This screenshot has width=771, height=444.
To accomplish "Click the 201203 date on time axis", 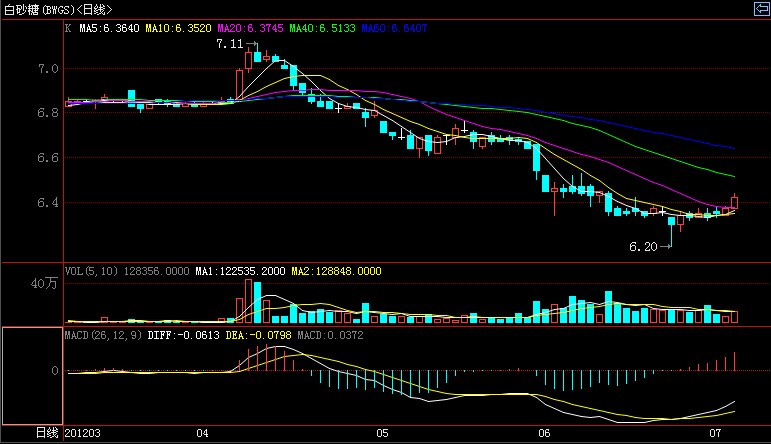I will (x=83, y=433).
